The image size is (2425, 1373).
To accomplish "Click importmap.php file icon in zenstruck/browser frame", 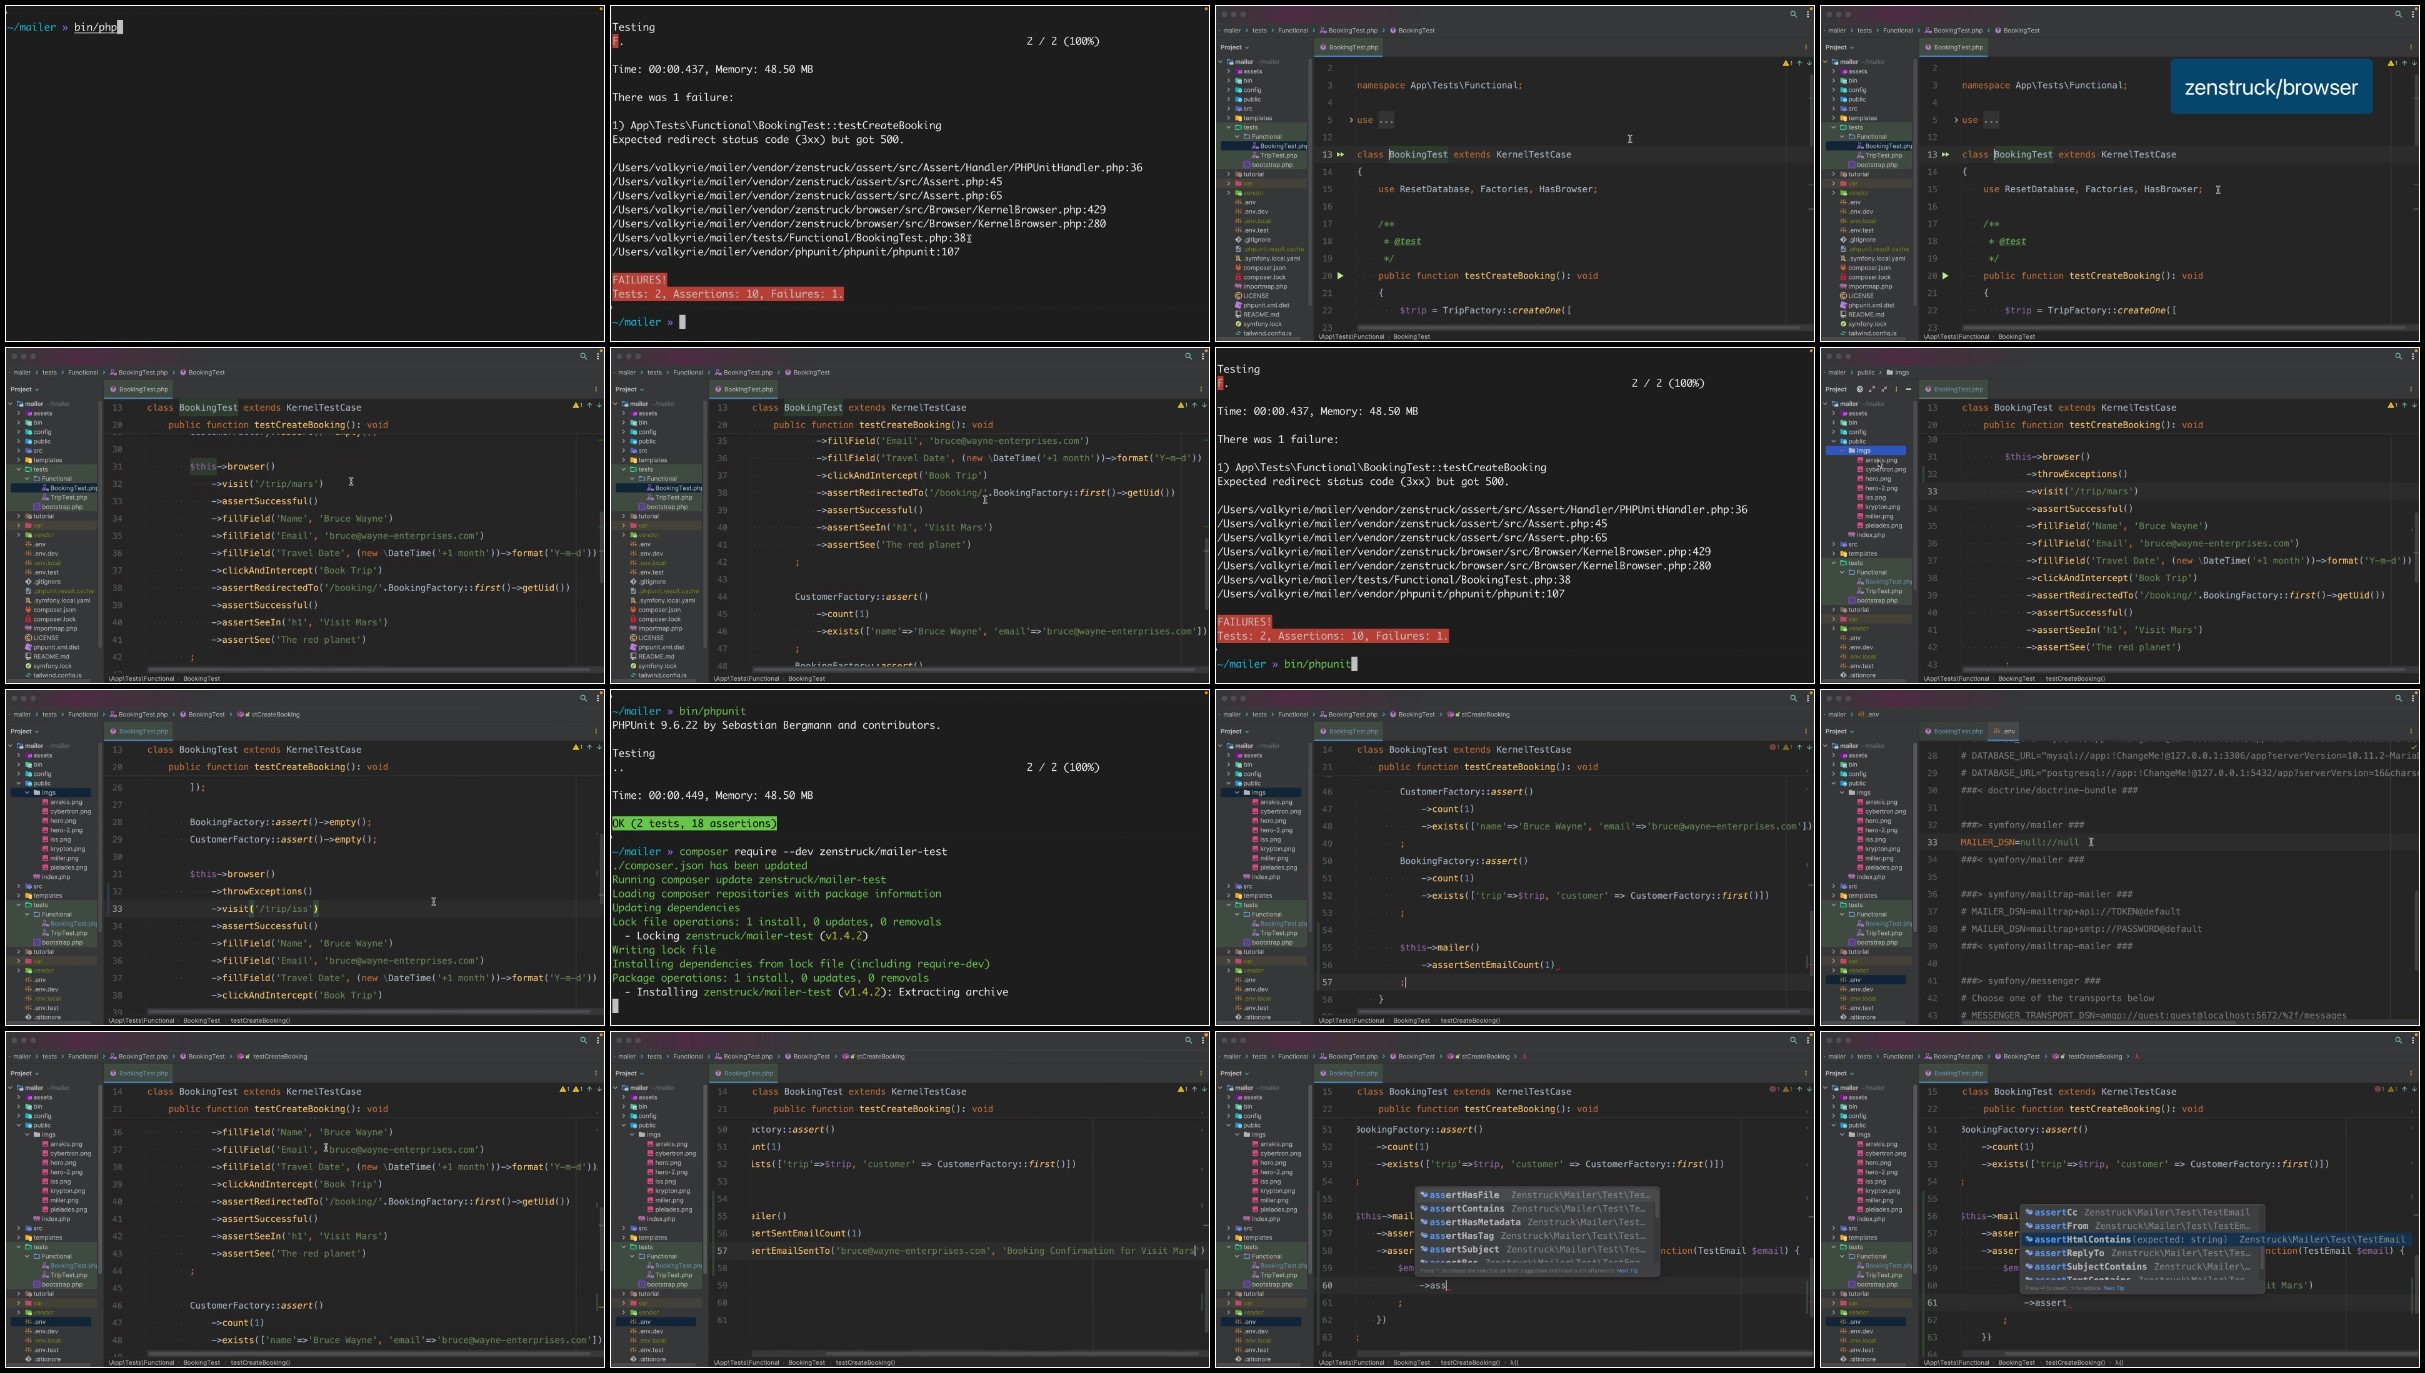I will [x=1843, y=286].
